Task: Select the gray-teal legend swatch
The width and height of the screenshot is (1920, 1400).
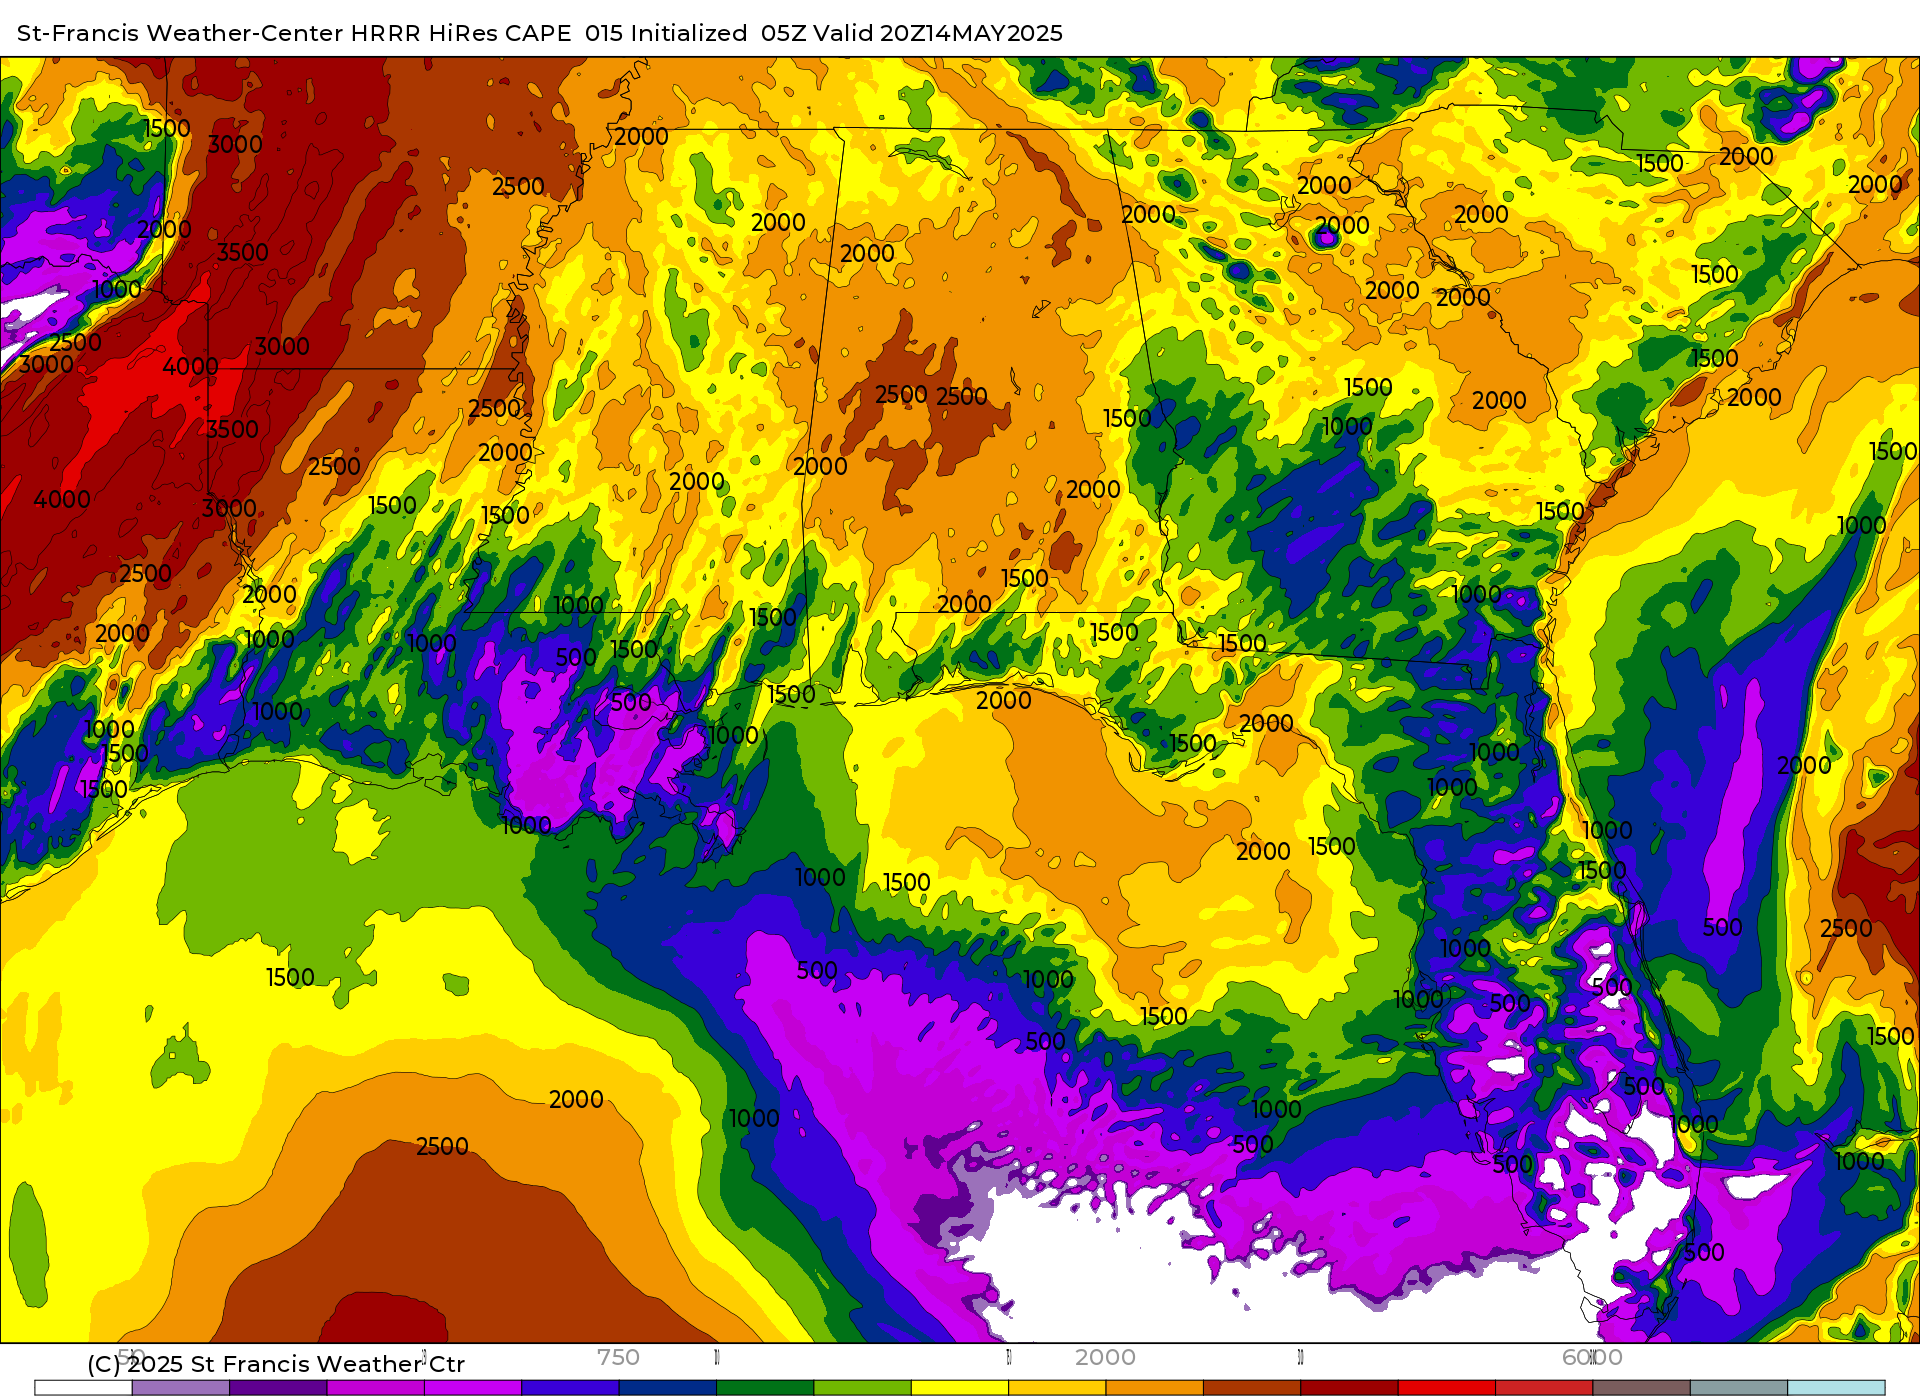Action: point(1739,1388)
